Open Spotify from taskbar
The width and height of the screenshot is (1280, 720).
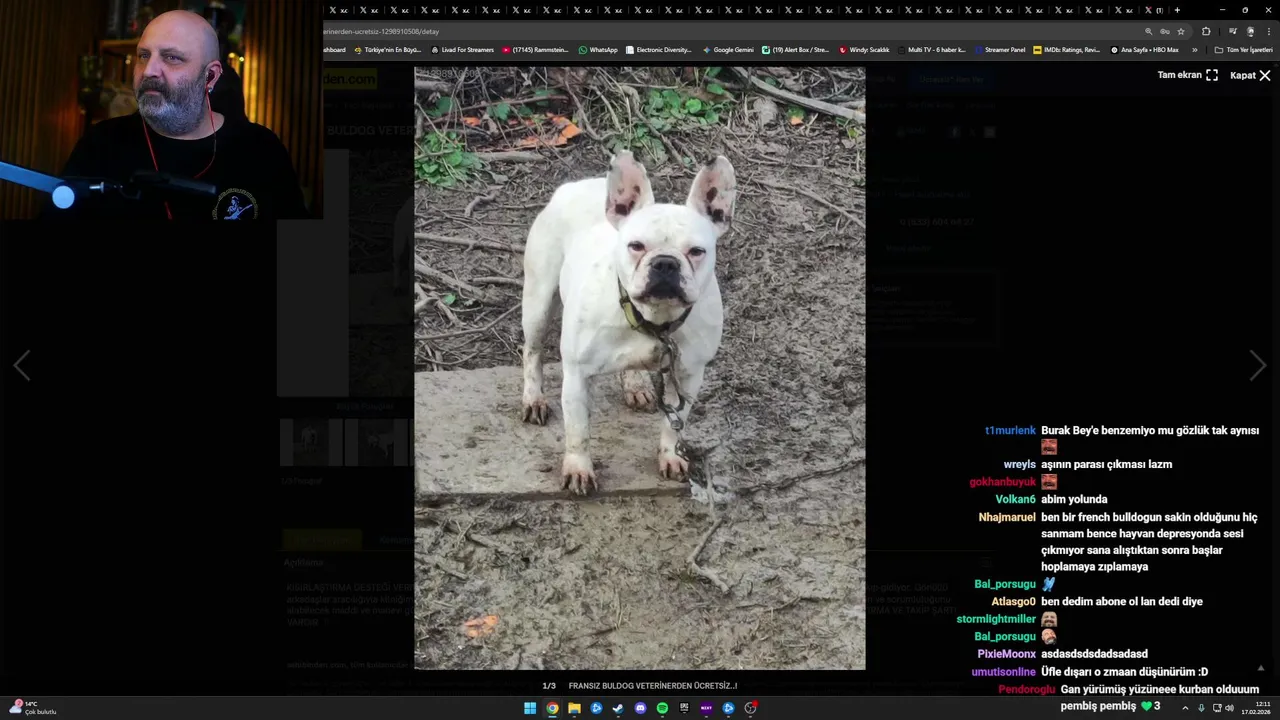point(662,708)
